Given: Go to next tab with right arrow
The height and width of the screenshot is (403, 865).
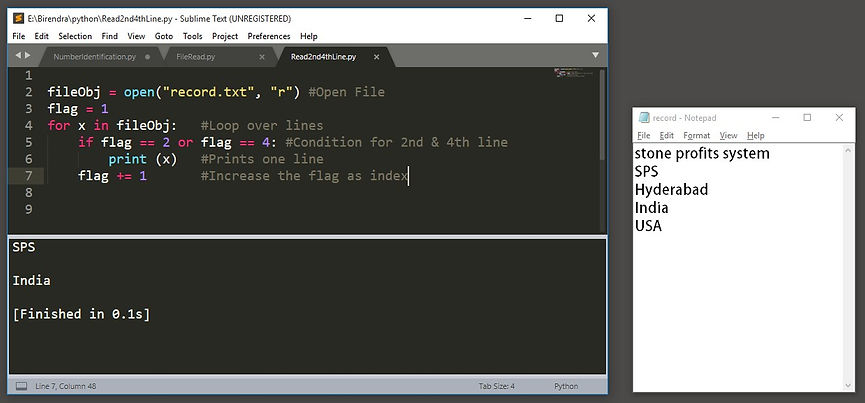Looking at the screenshot, I should point(28,55).
